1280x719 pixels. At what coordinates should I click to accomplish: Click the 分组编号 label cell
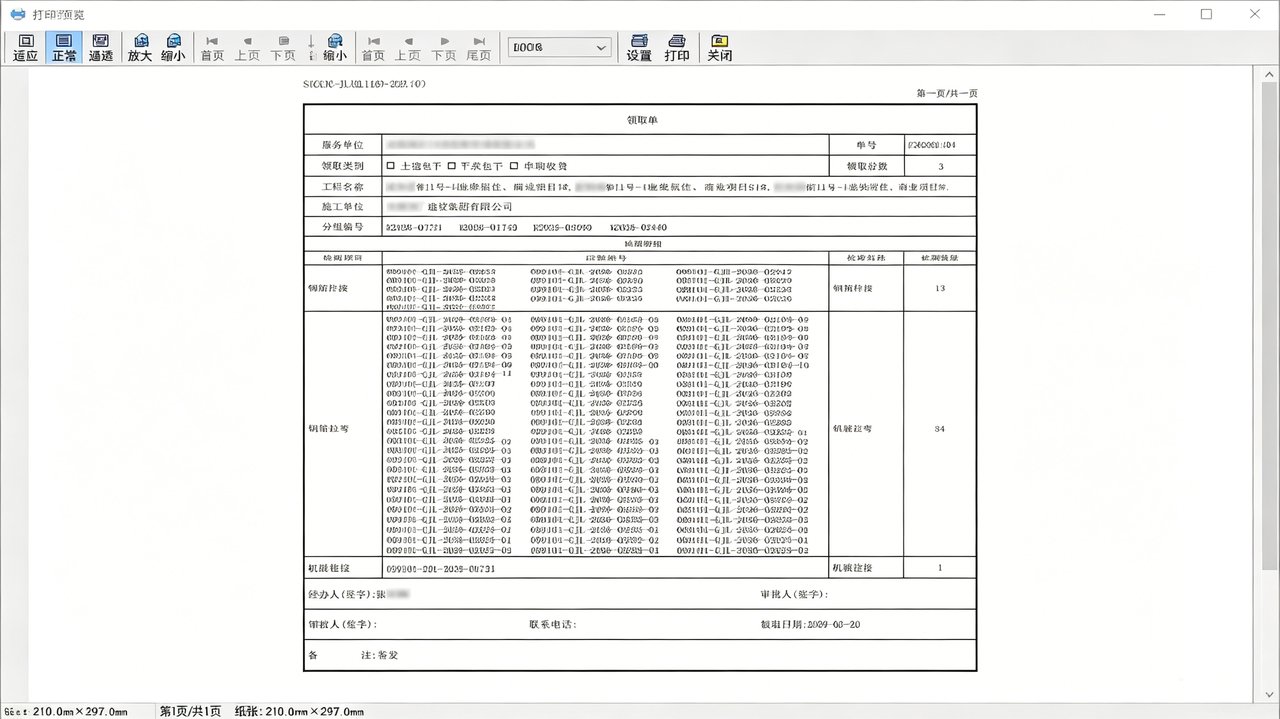(342, 227)
